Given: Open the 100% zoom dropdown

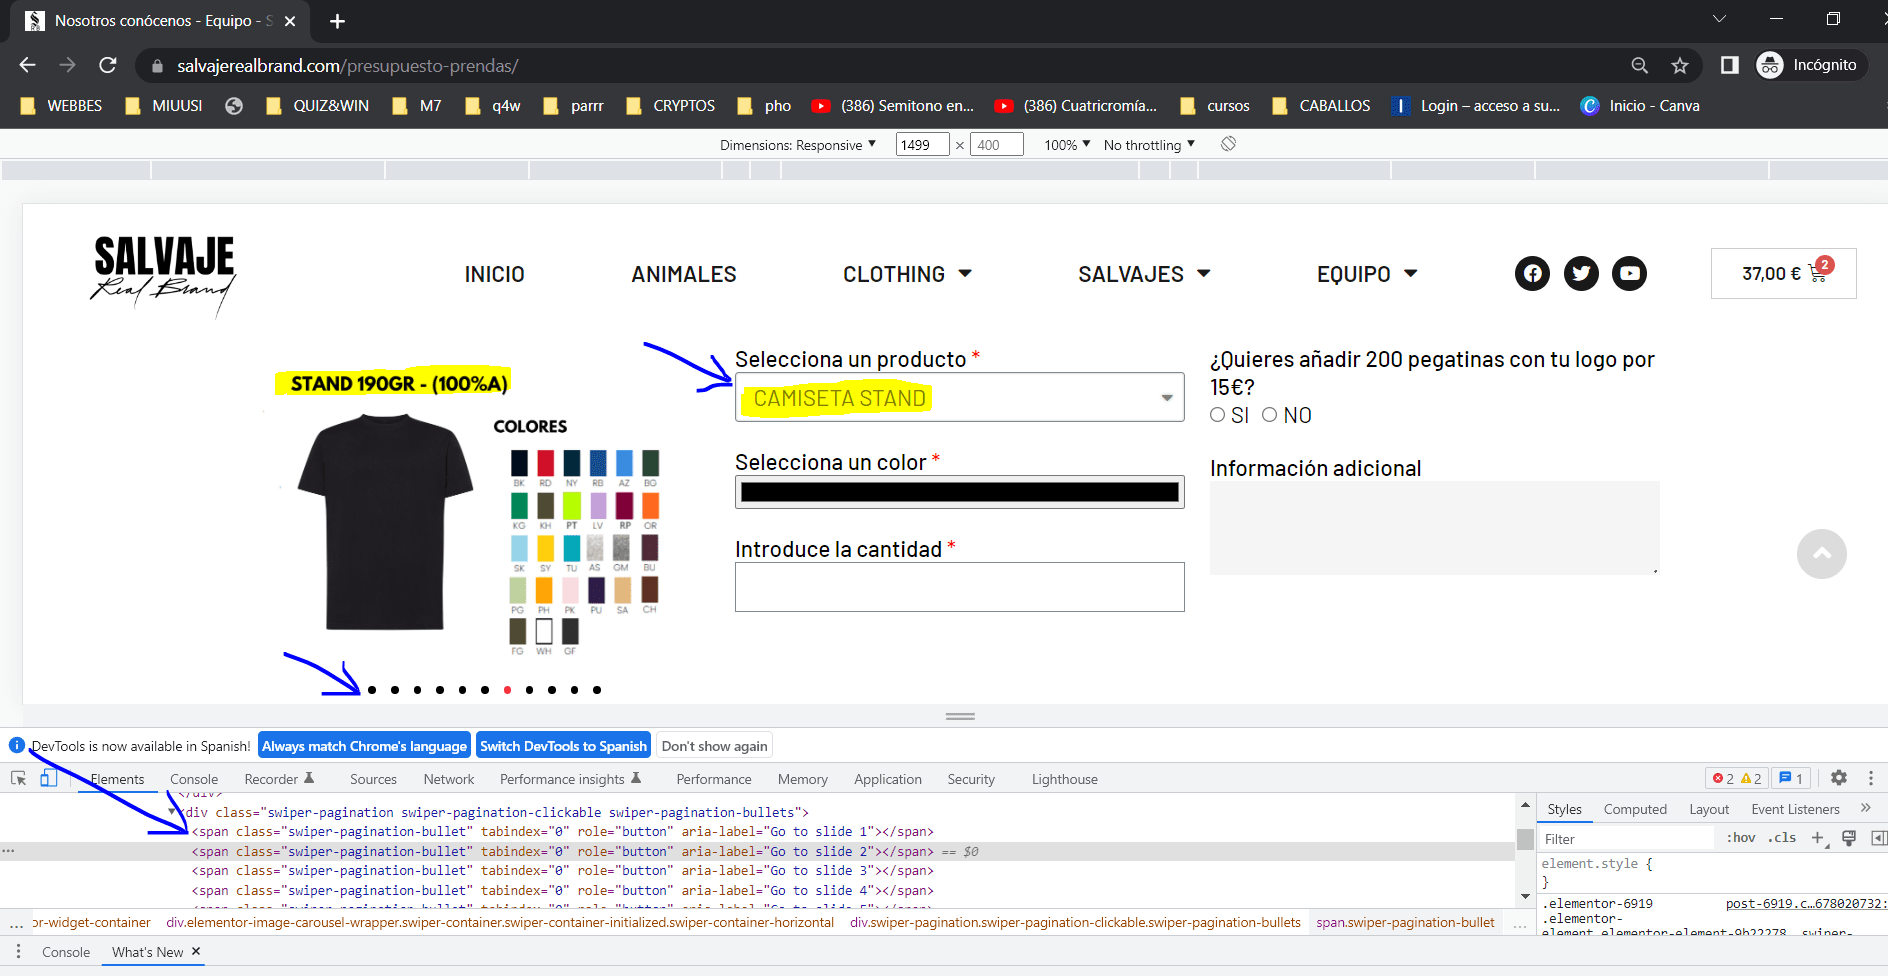Looking at the screenshot, I should pos(1067,145).
